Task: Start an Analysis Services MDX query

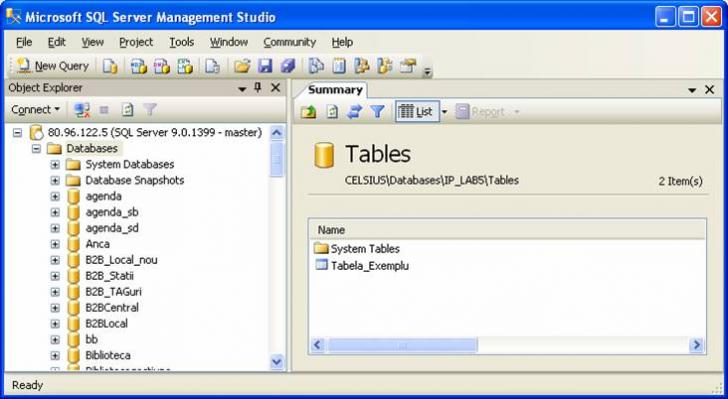Action: (138, 66)
